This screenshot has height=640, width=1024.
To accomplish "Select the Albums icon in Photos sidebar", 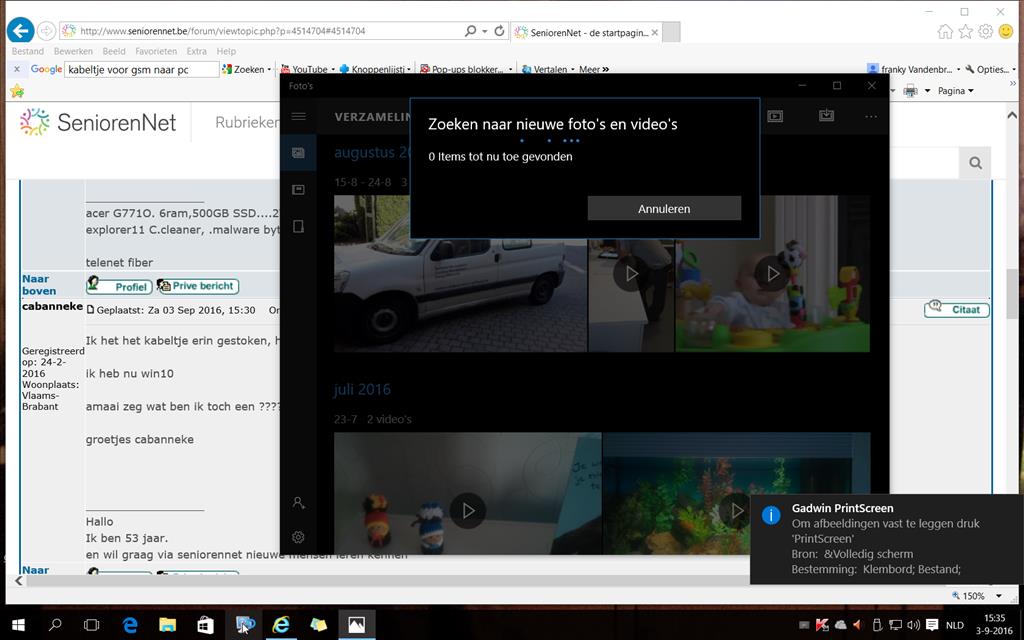I will click(298, 190).
